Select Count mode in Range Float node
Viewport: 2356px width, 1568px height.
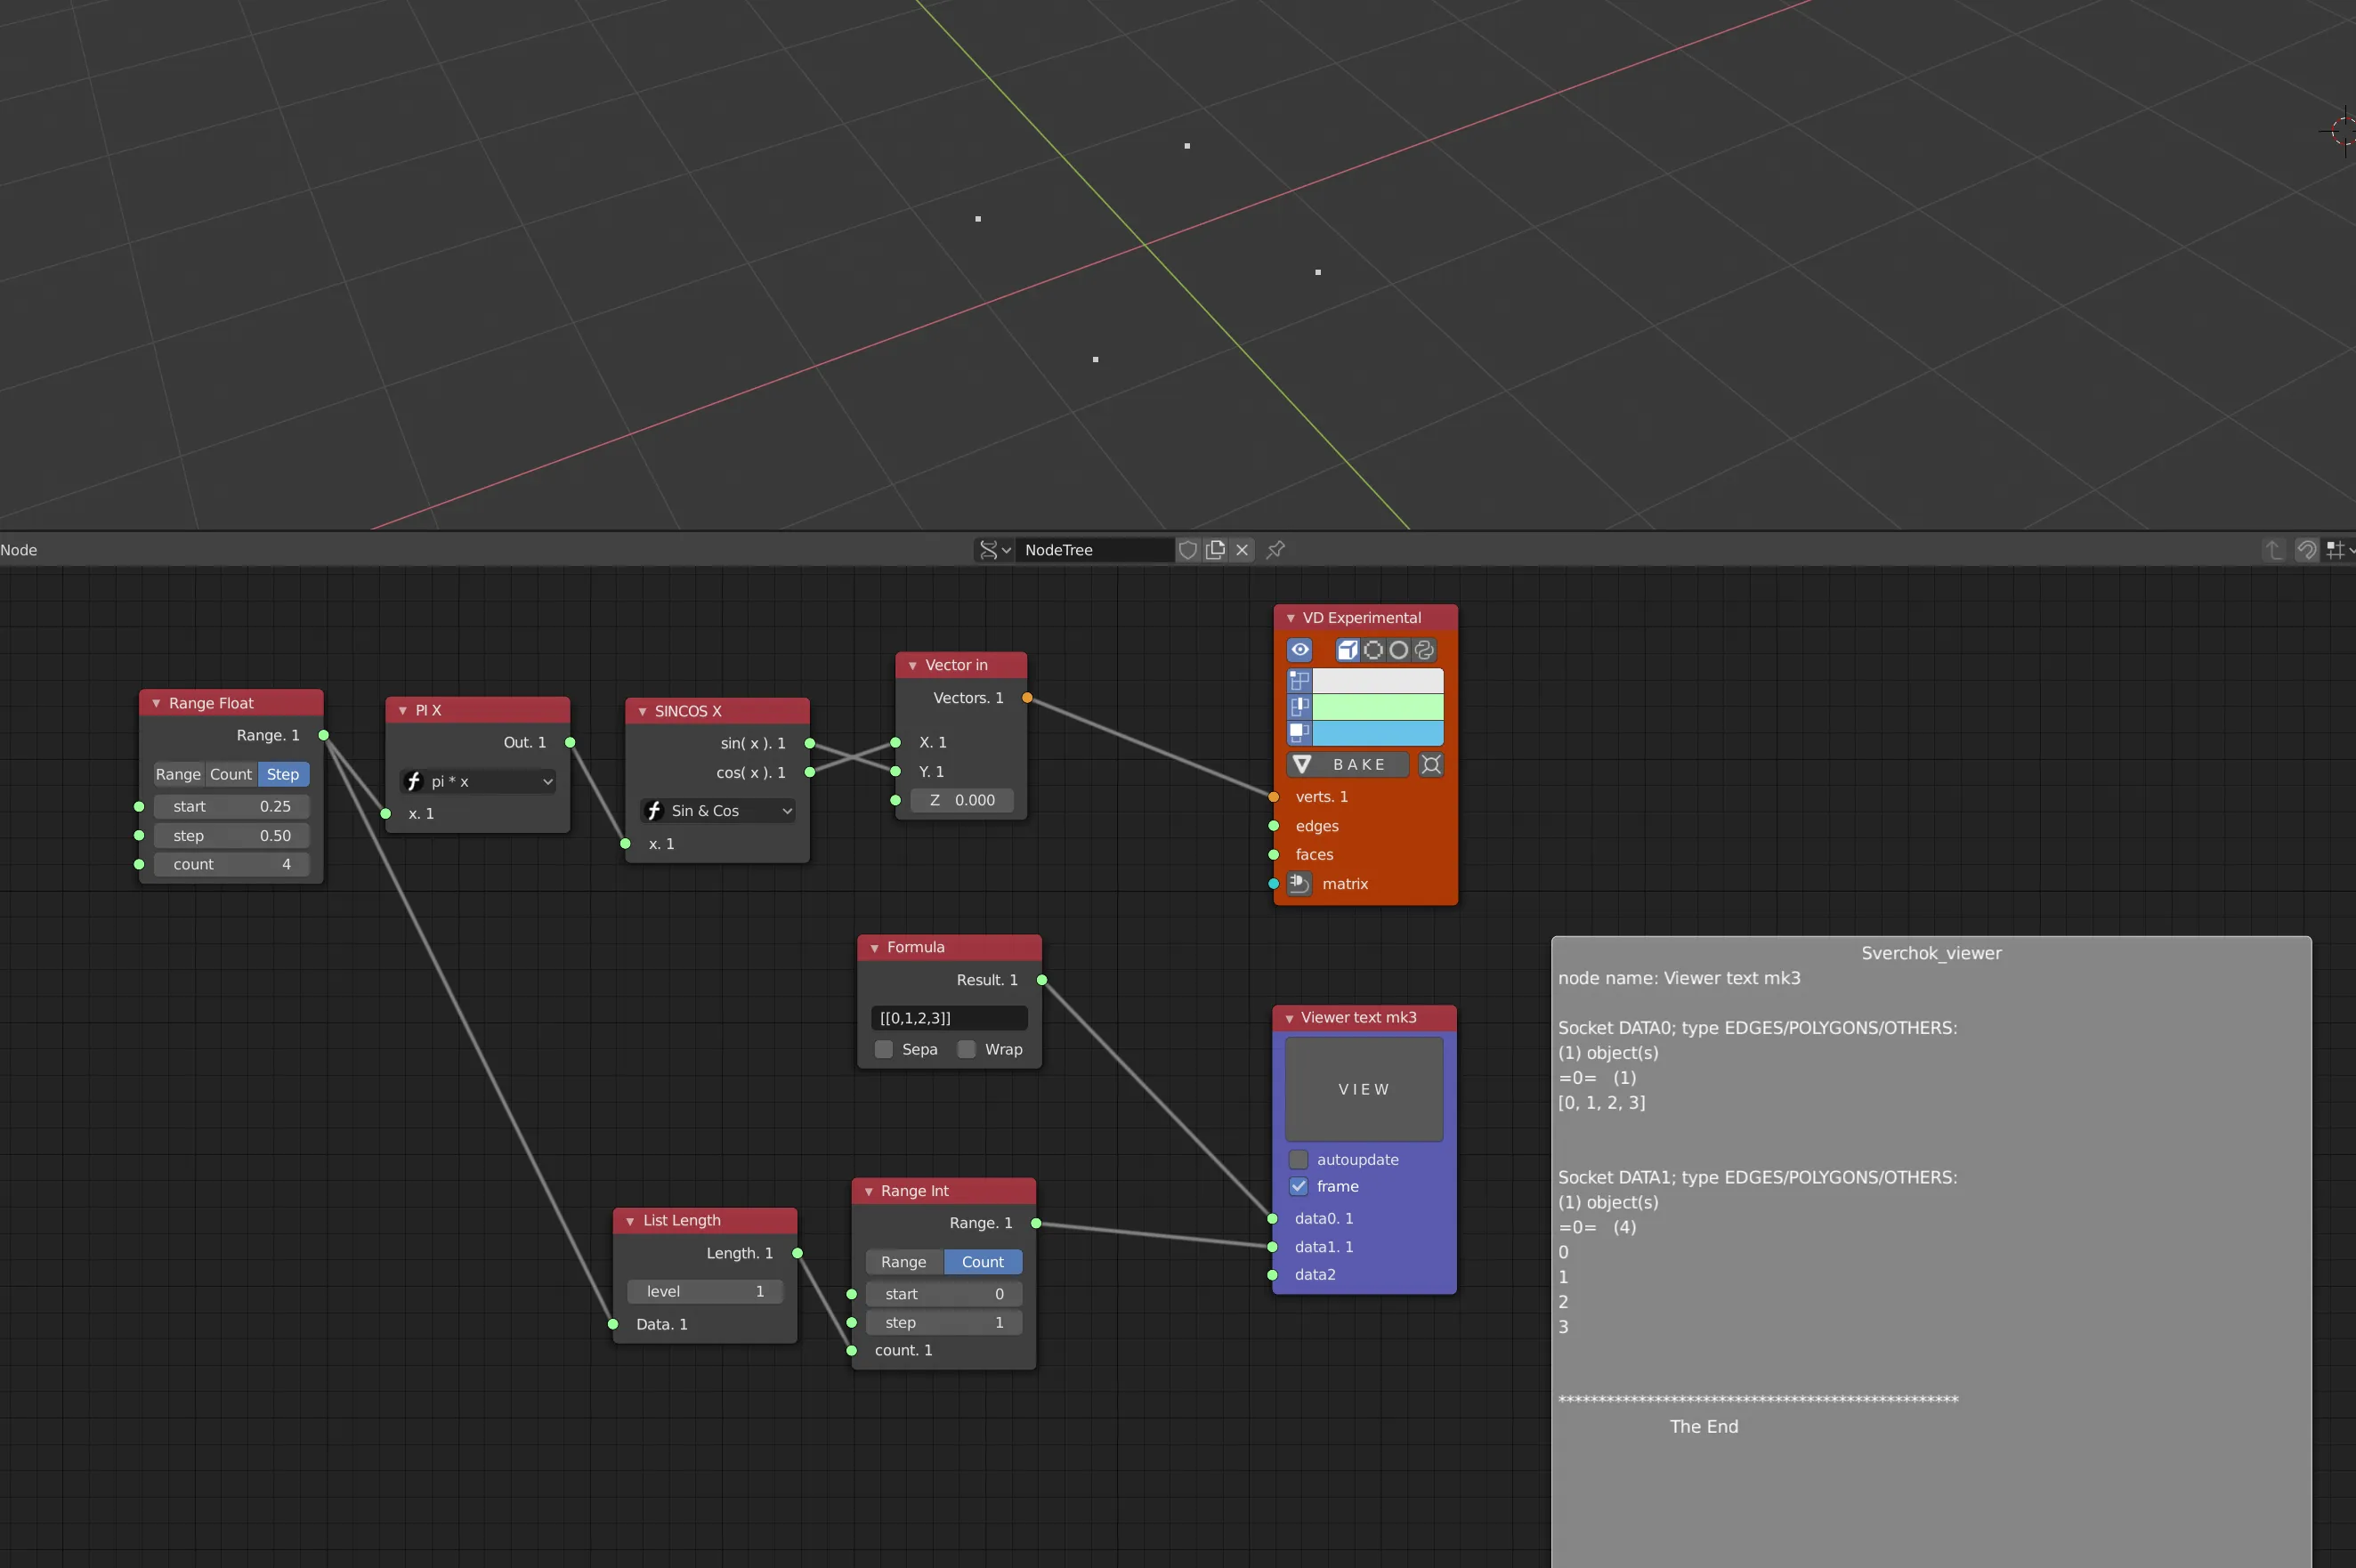pyautogui.click(x=230, y=774)
